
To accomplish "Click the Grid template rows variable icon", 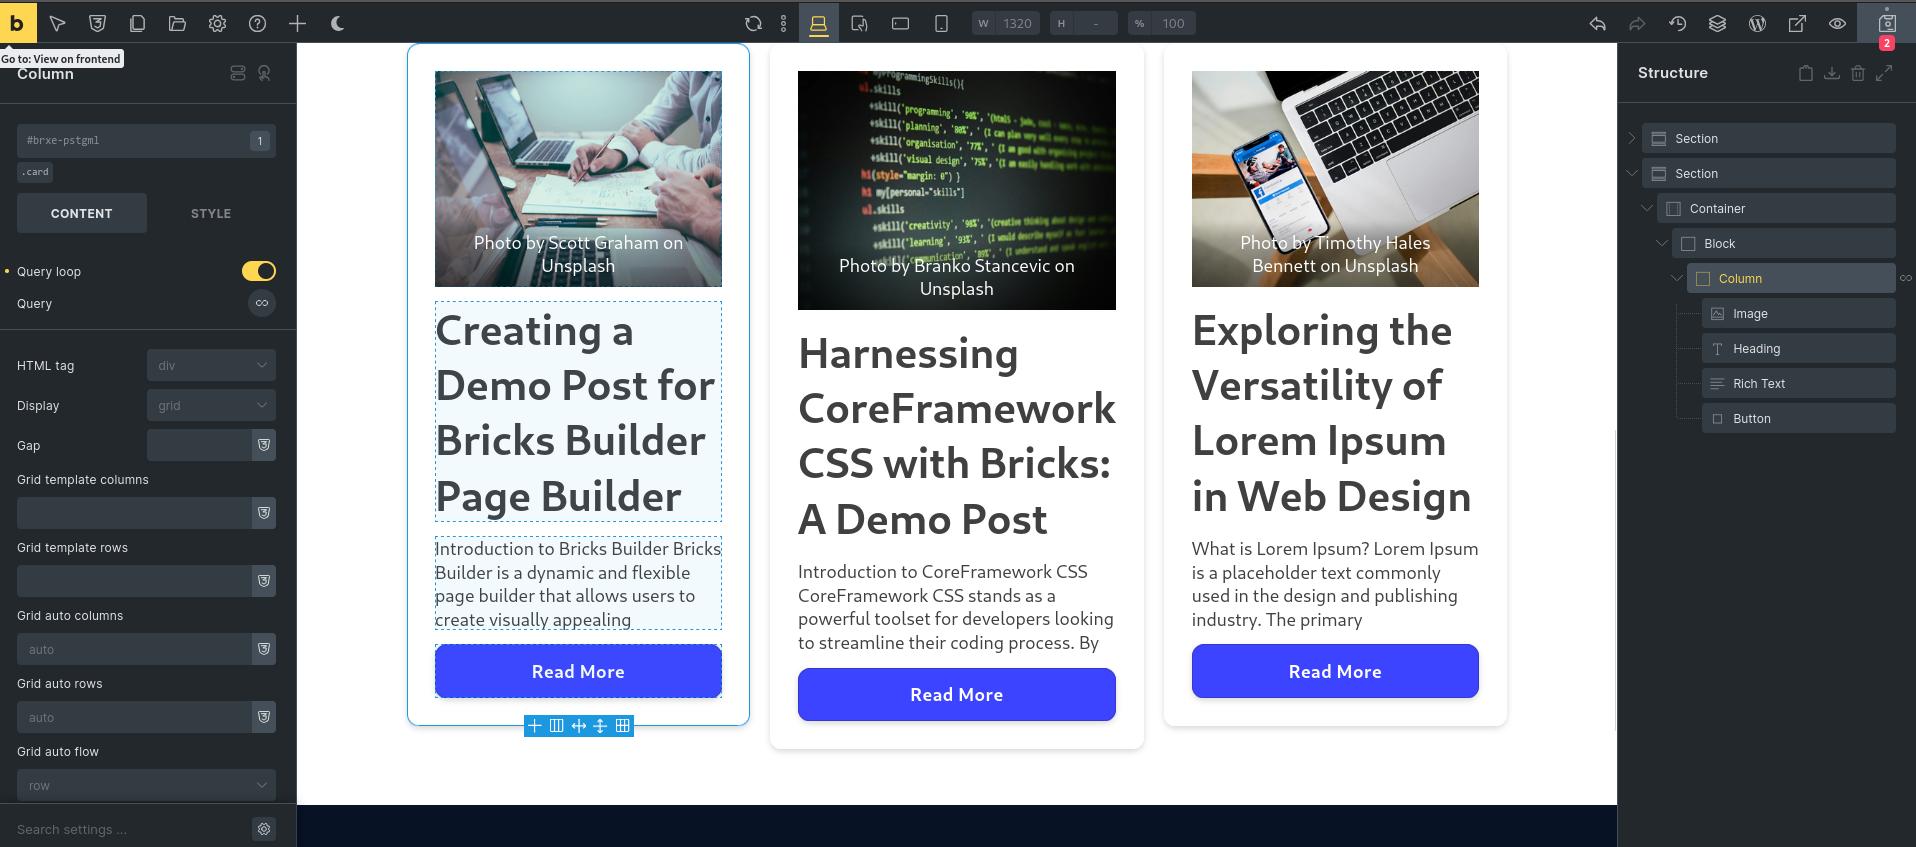I will pos(264,581).
